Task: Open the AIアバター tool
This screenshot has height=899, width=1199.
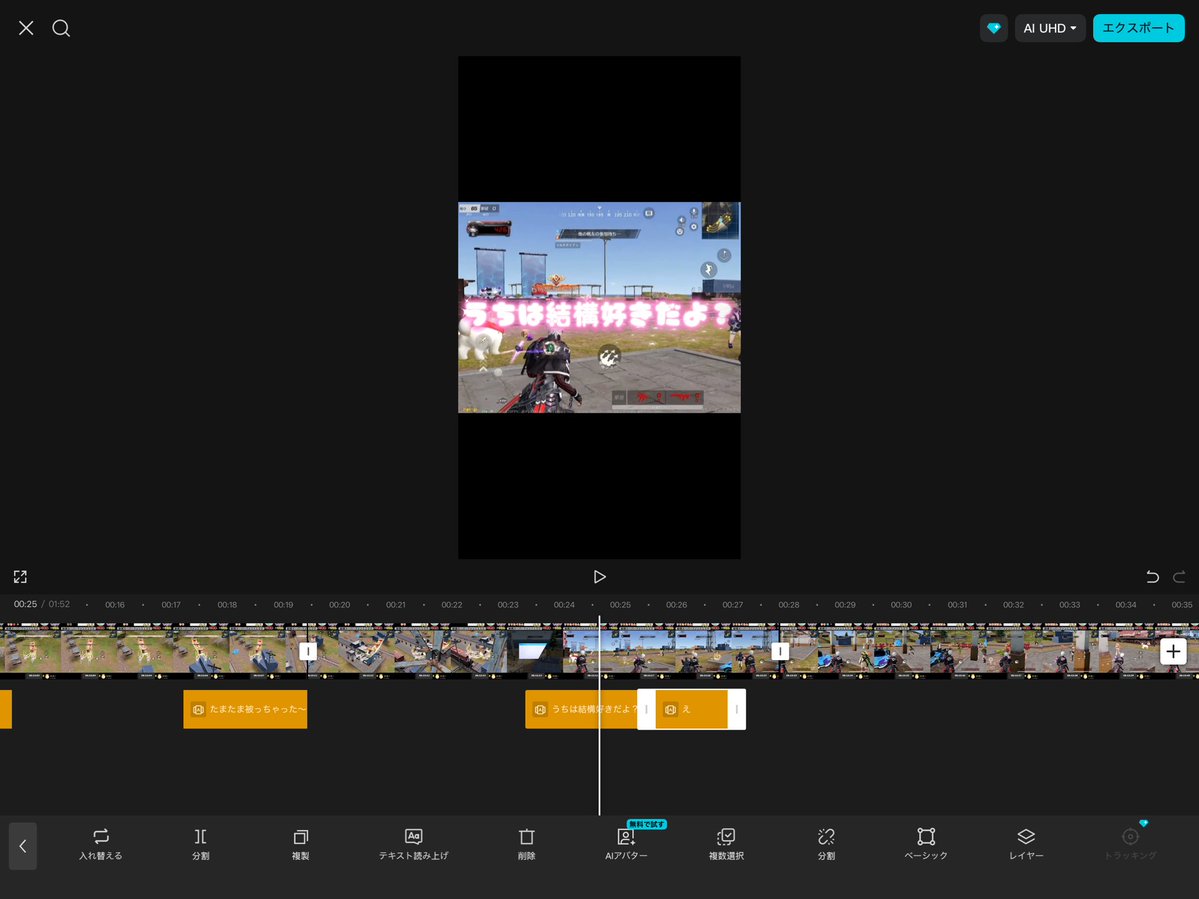Action: (x=626, y=844)
